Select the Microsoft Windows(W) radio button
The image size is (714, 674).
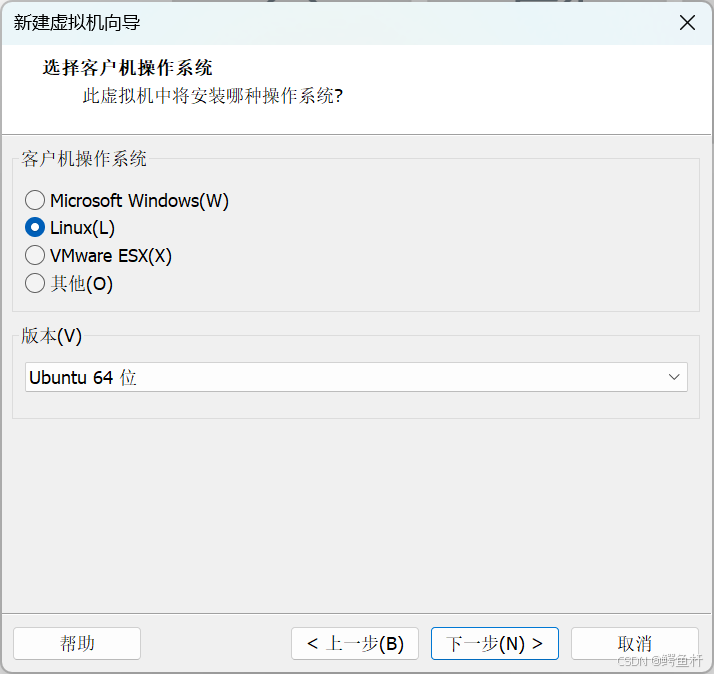(35, 200)
